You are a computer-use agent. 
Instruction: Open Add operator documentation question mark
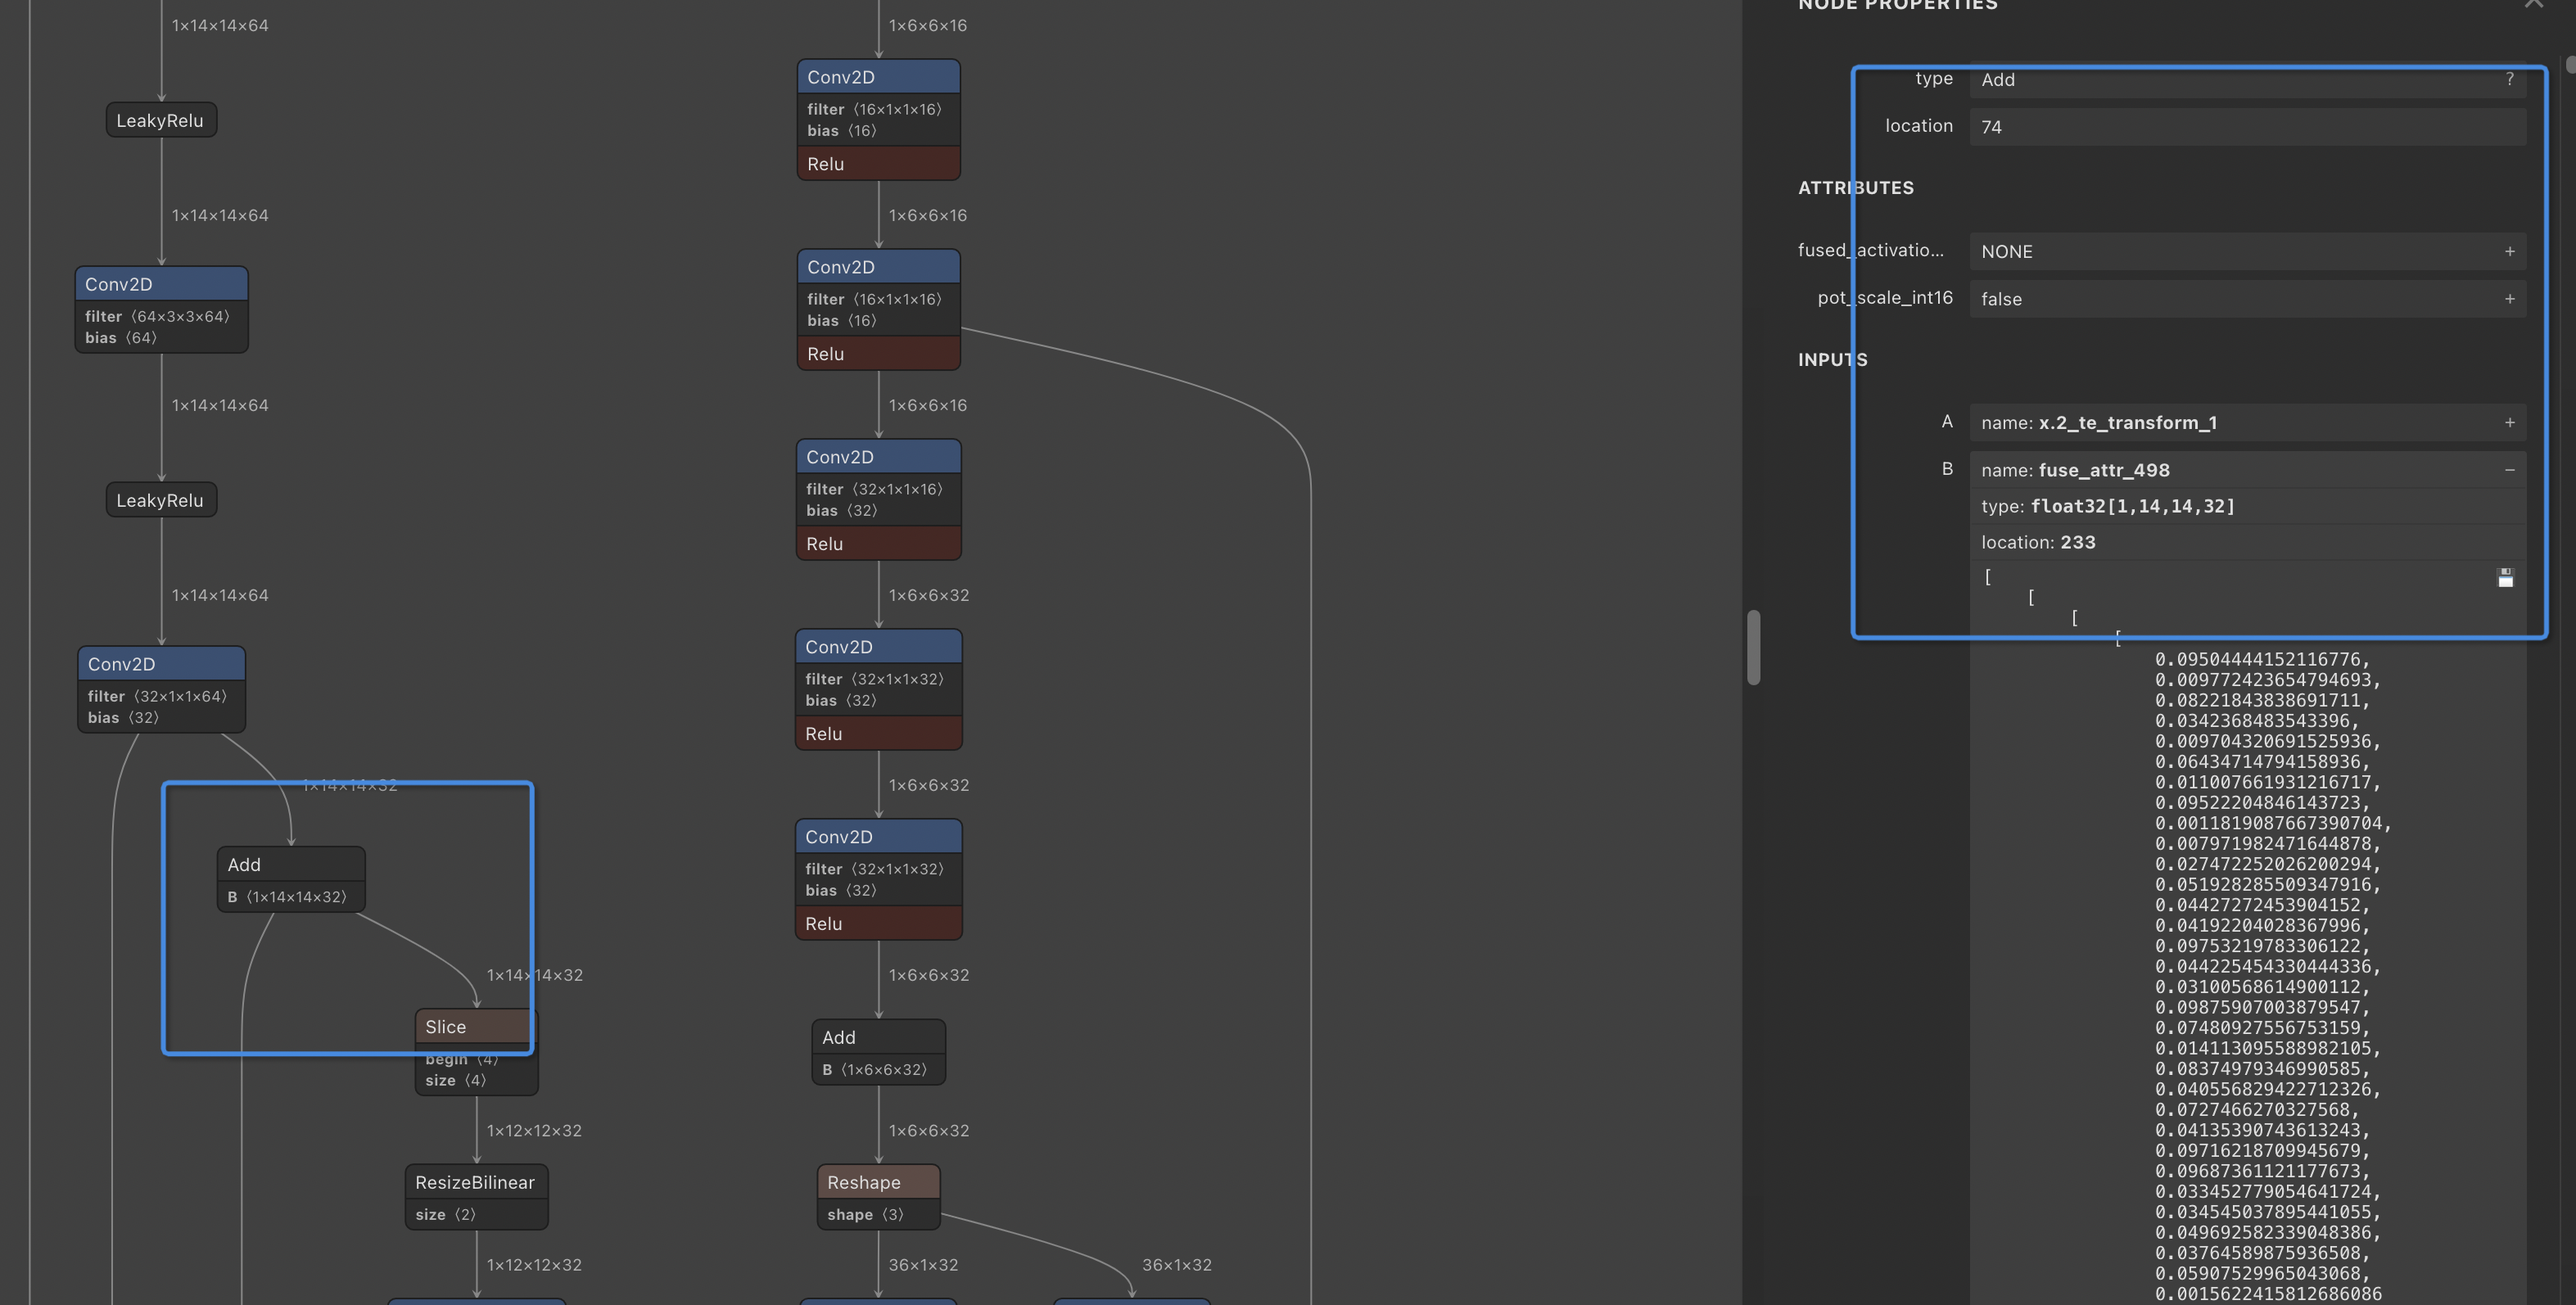(x=2509, y=79)
